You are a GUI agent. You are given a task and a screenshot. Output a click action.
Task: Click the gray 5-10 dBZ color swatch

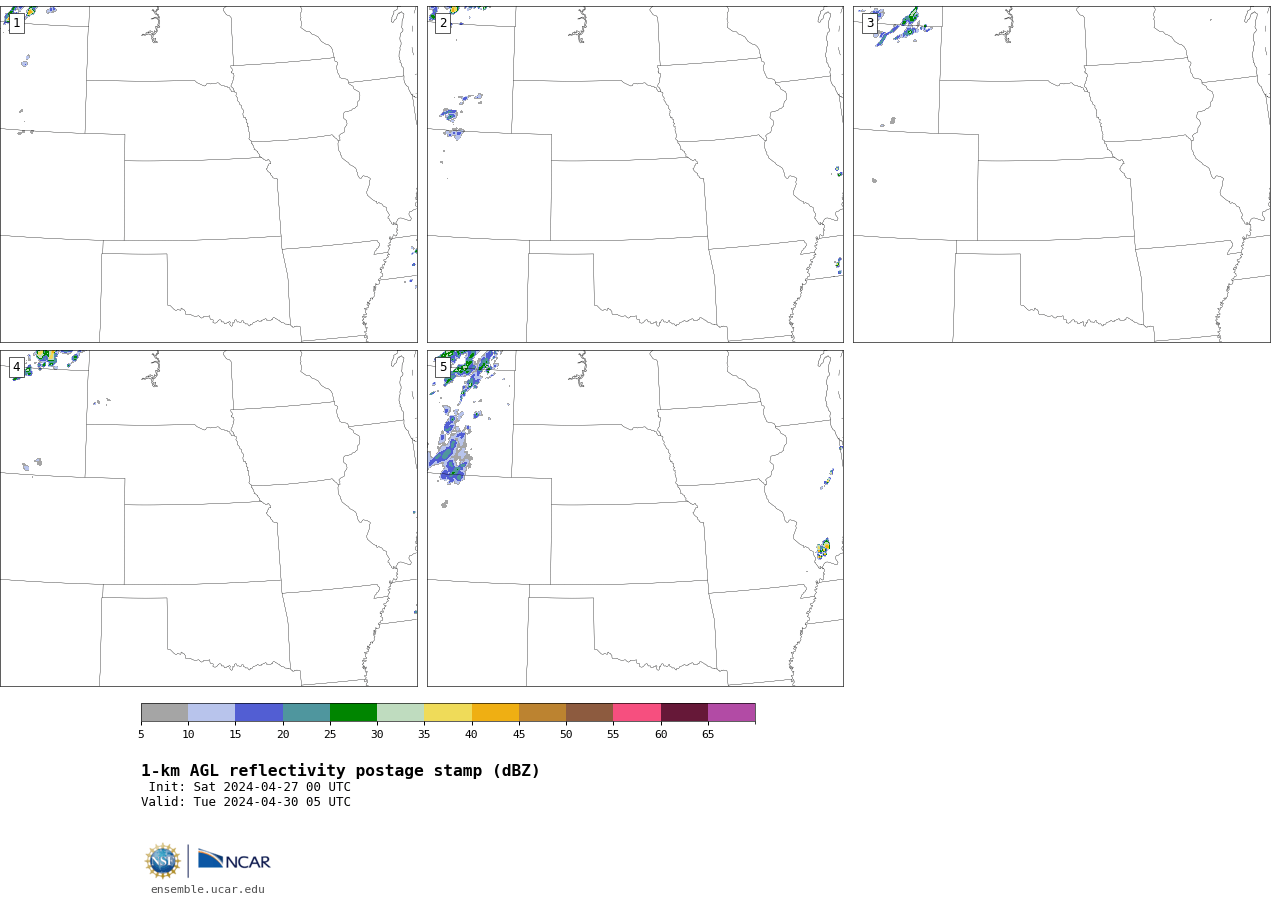(164, 713)
